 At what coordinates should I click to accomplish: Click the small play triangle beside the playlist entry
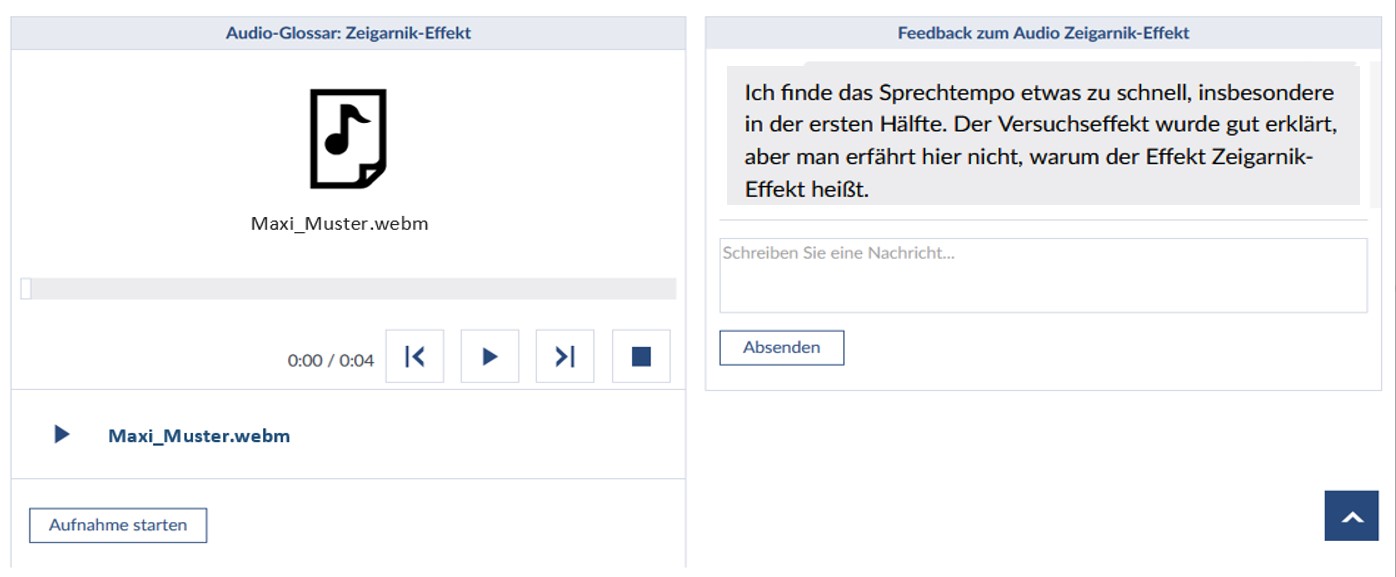tap(62, 435)
